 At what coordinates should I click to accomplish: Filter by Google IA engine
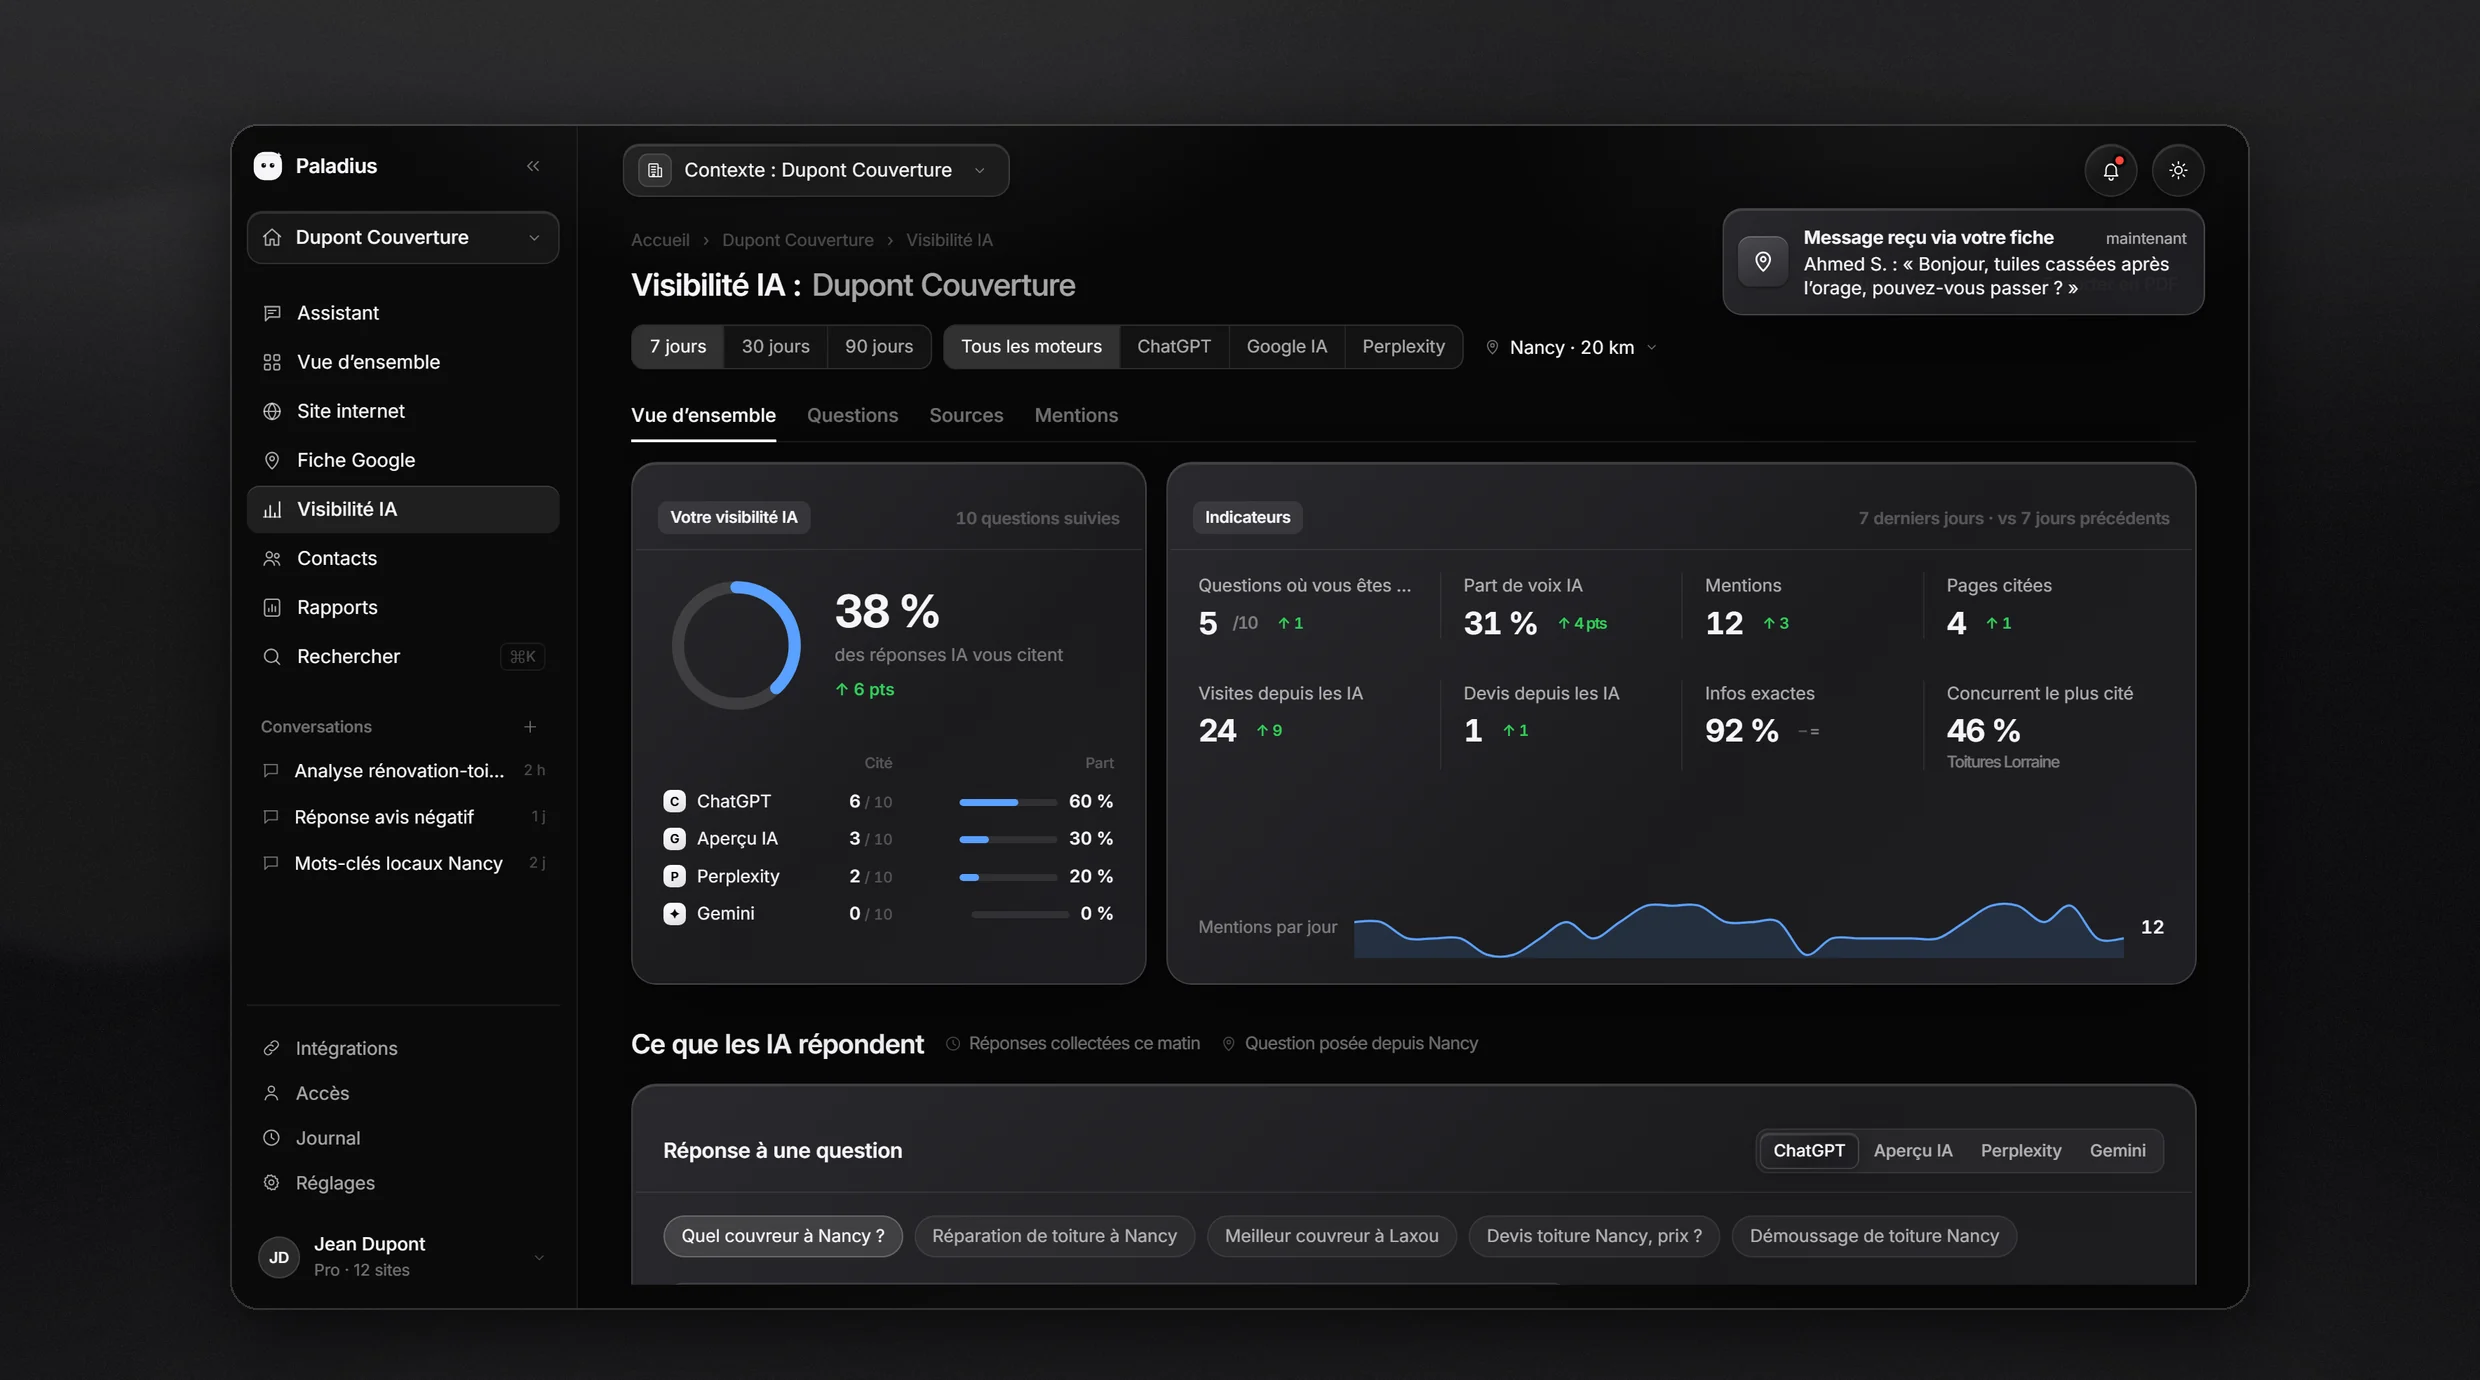(1287, 346)
